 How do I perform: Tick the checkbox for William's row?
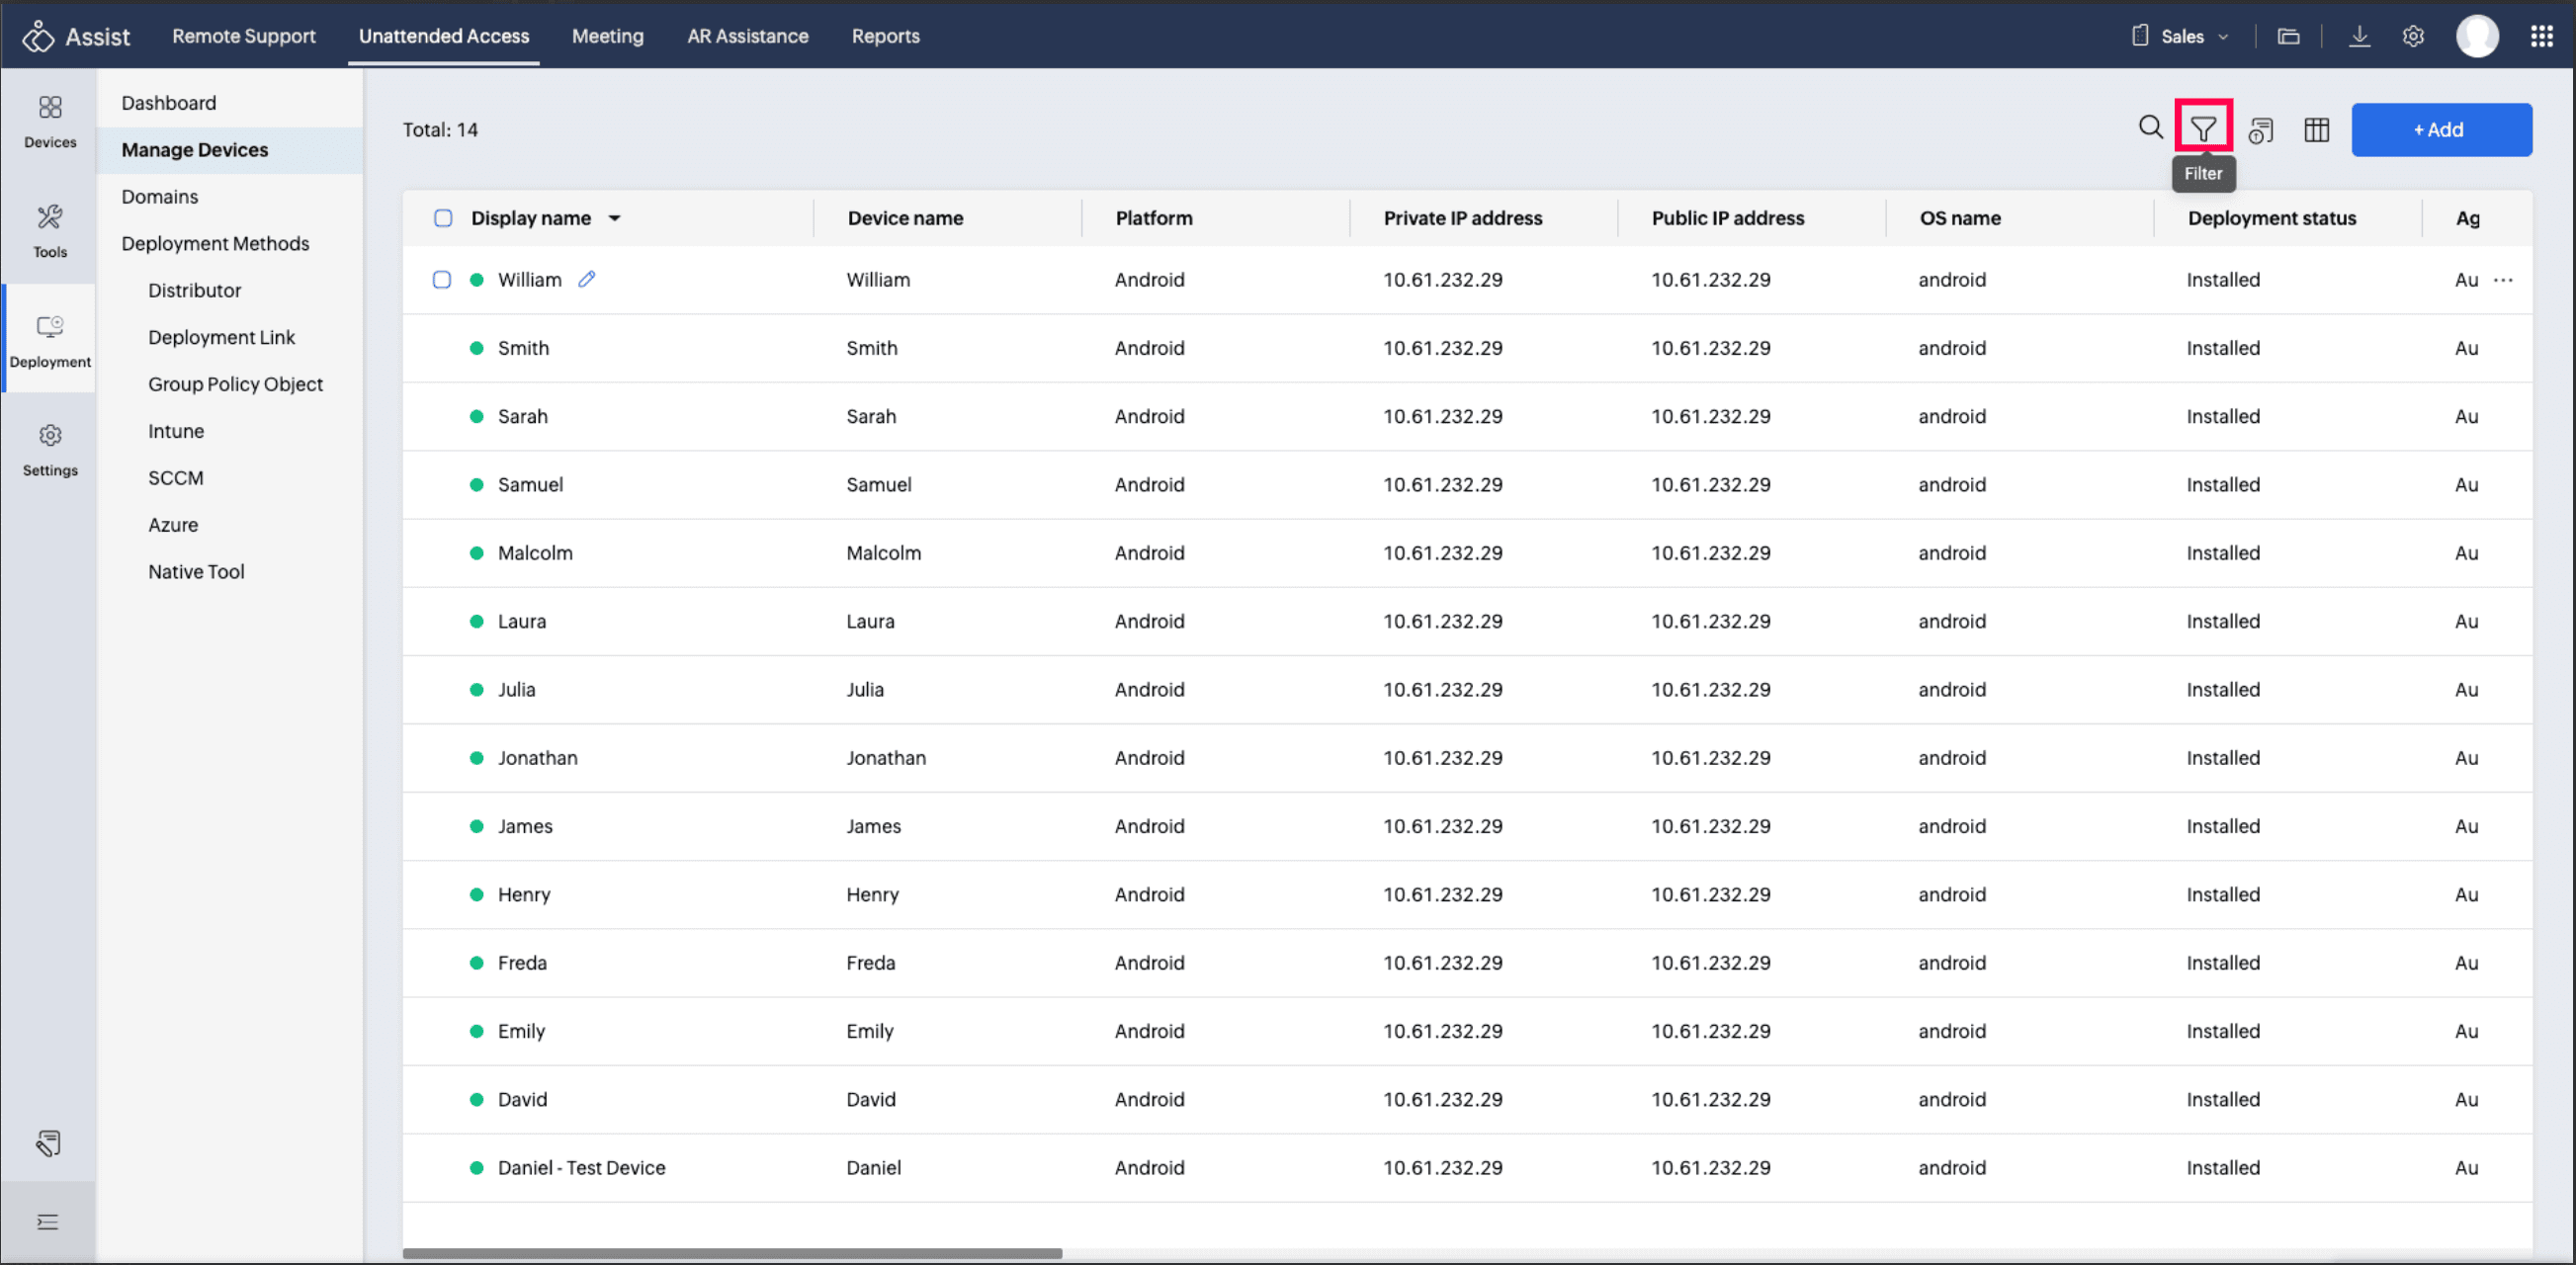click(442, 280)
